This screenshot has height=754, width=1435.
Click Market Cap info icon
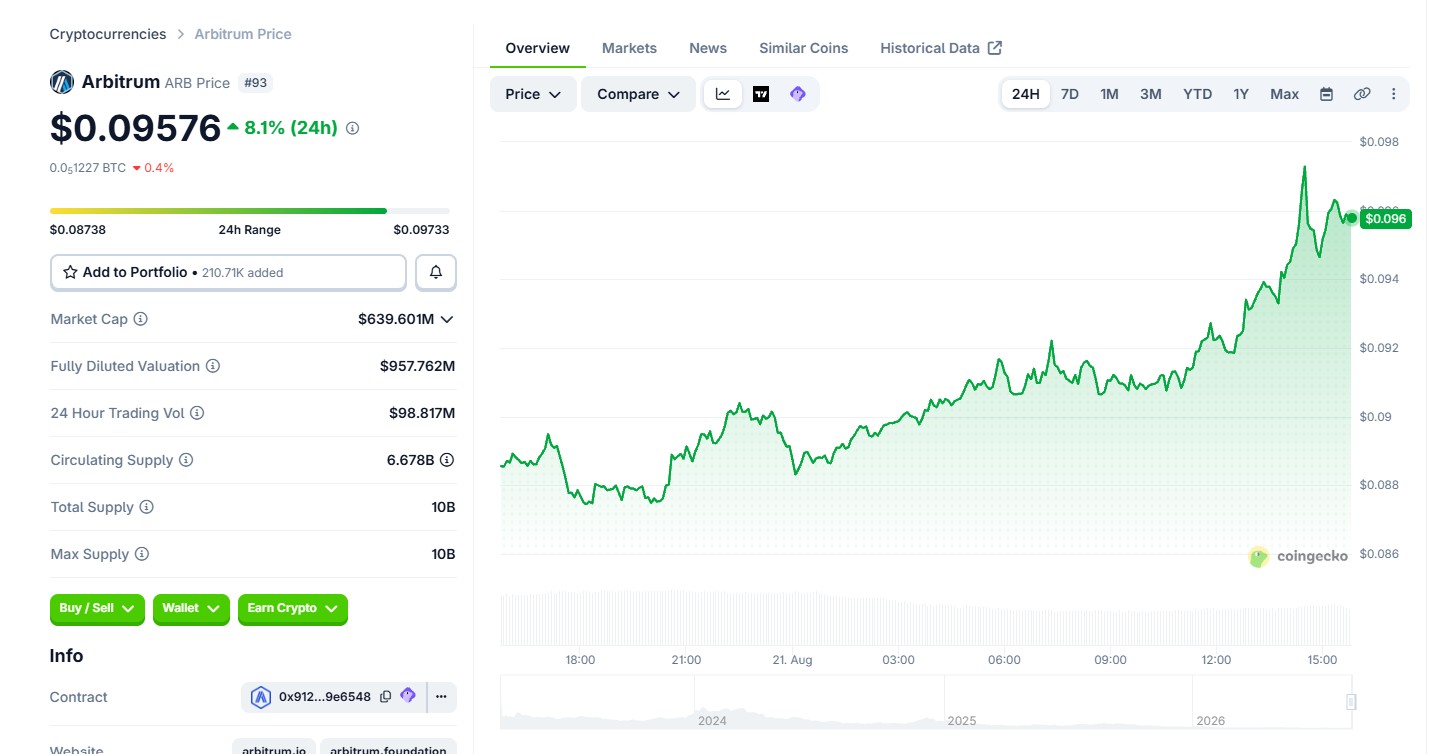(141, 319)
